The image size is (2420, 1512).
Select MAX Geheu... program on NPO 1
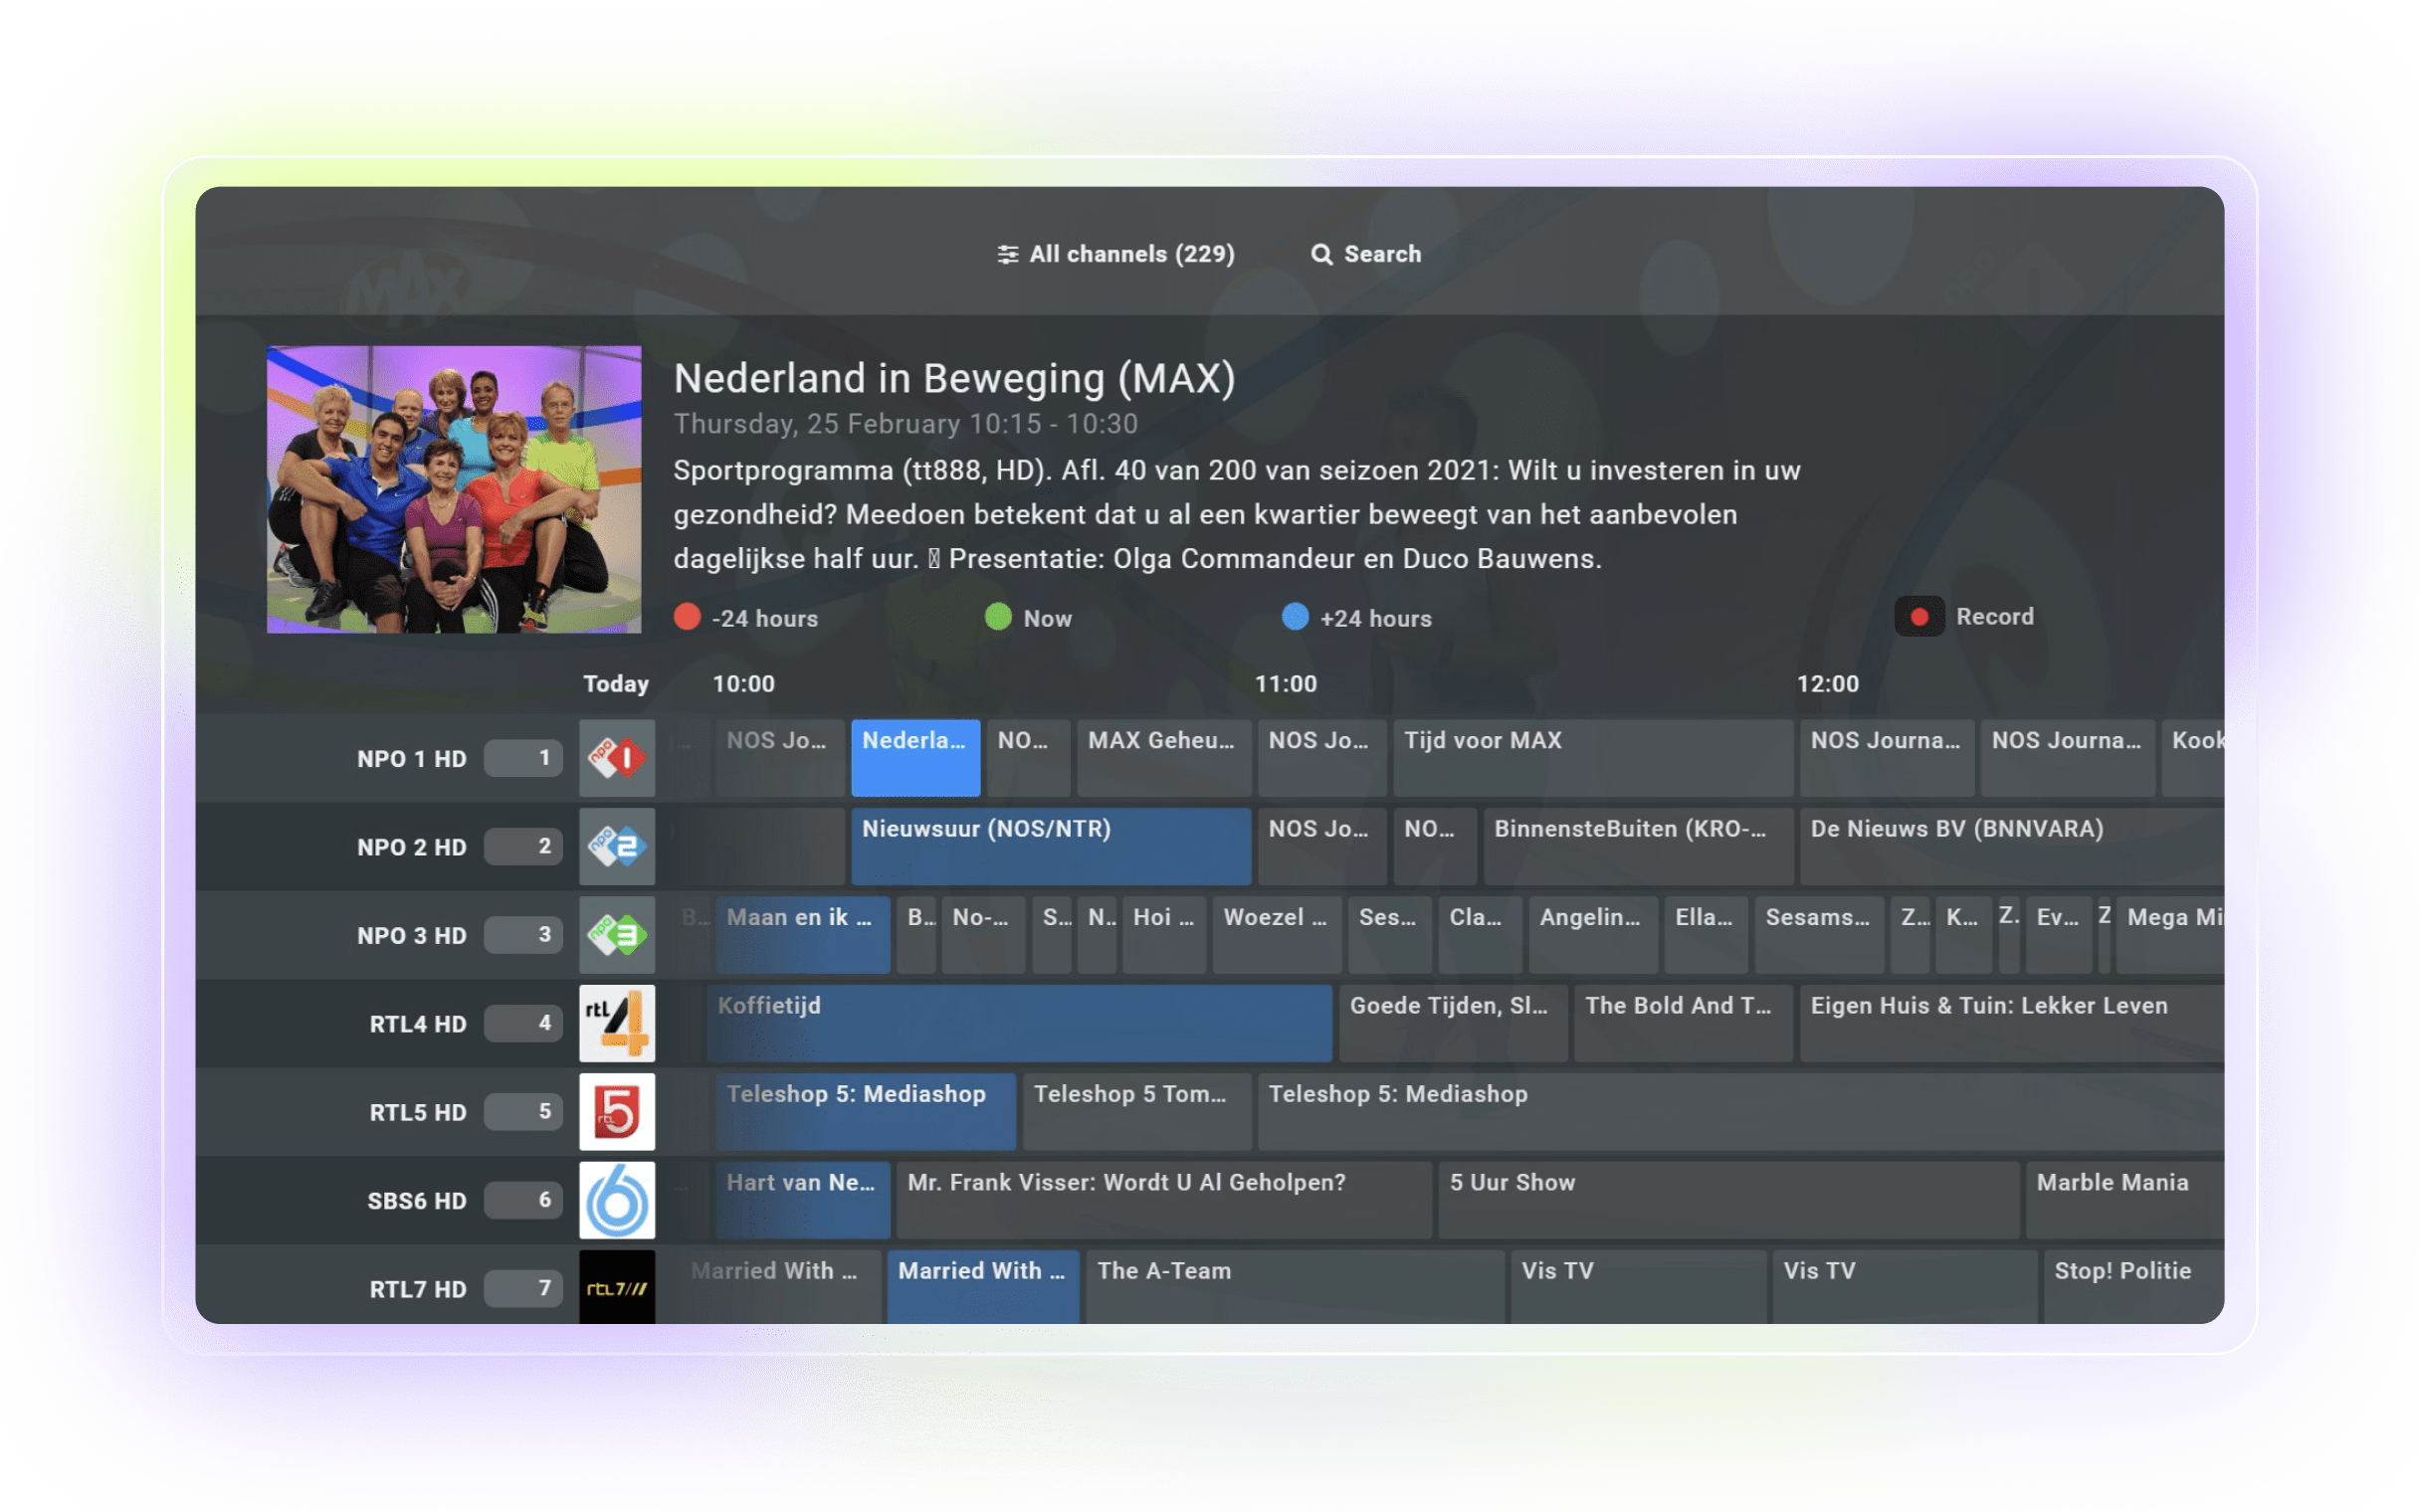1164,758
